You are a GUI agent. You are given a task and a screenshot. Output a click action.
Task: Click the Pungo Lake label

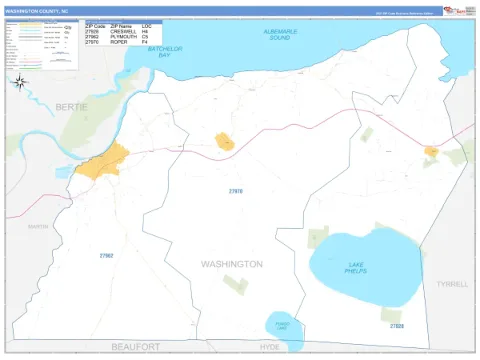(282, 326)
